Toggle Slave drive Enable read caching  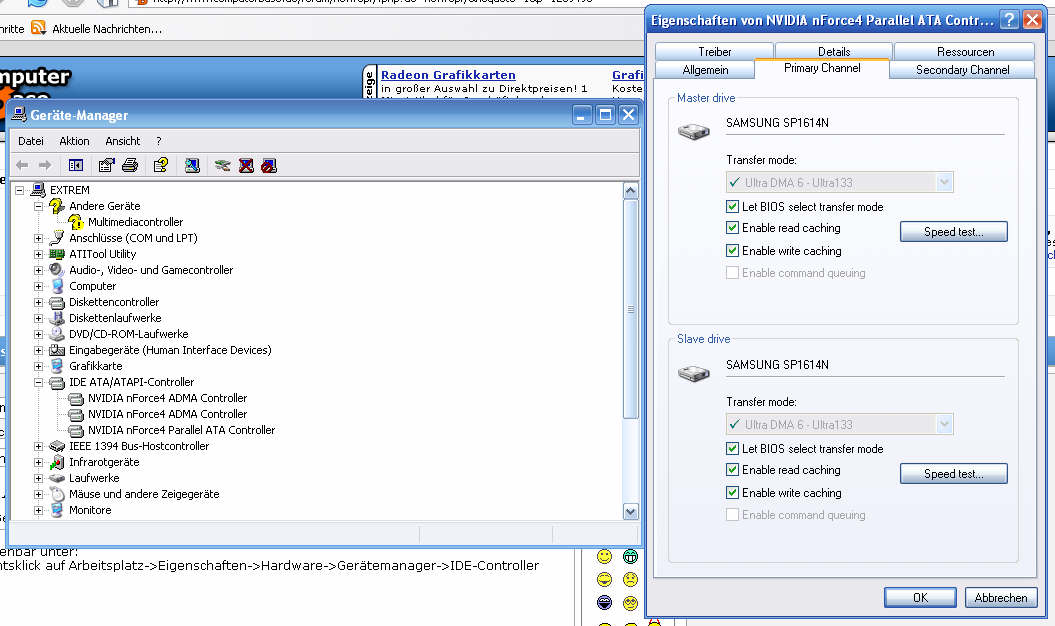pos(732,469)
